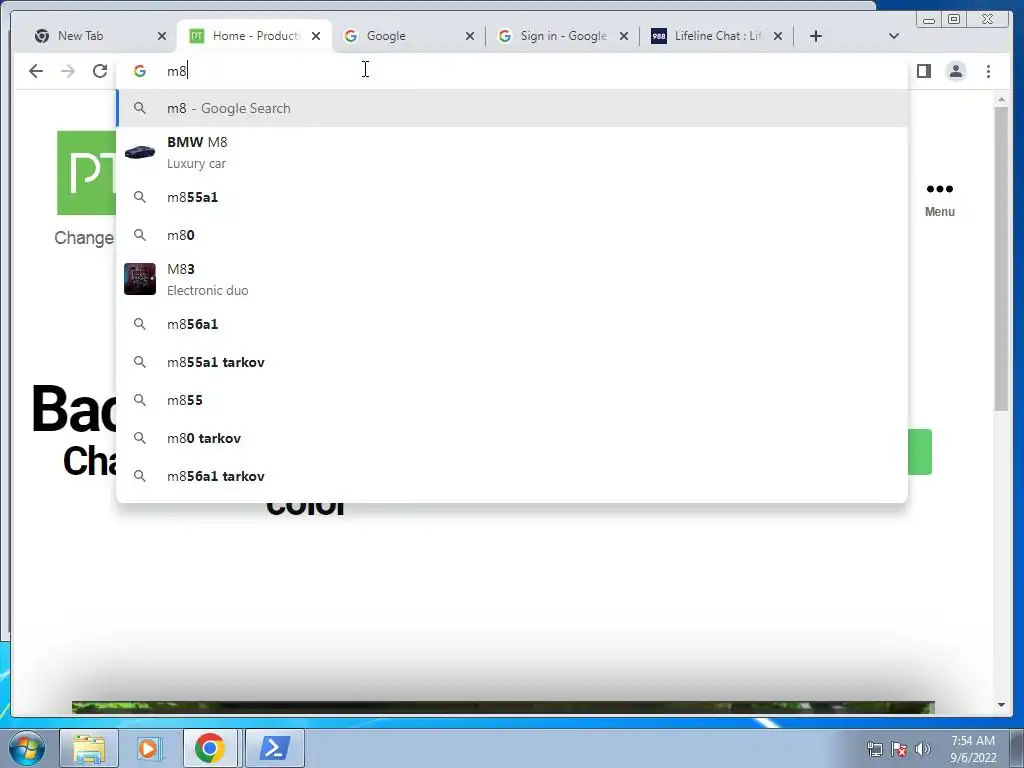The height and width of the screenshot is (768, 1024).
Task: Close the Lifeline Chat tab
Action: coord(778,36)
